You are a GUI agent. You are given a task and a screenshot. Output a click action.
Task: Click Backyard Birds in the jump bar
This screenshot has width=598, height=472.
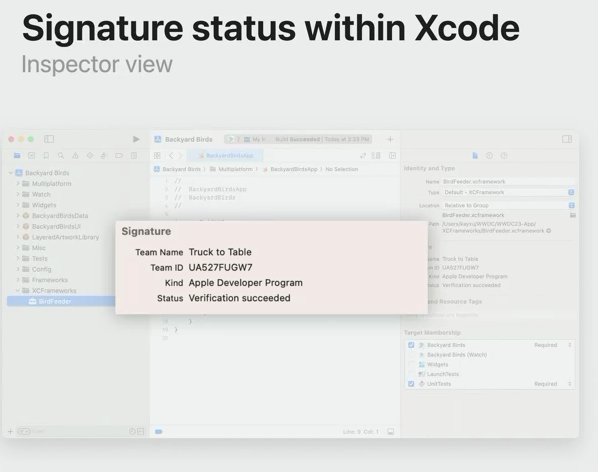(177, 169)
